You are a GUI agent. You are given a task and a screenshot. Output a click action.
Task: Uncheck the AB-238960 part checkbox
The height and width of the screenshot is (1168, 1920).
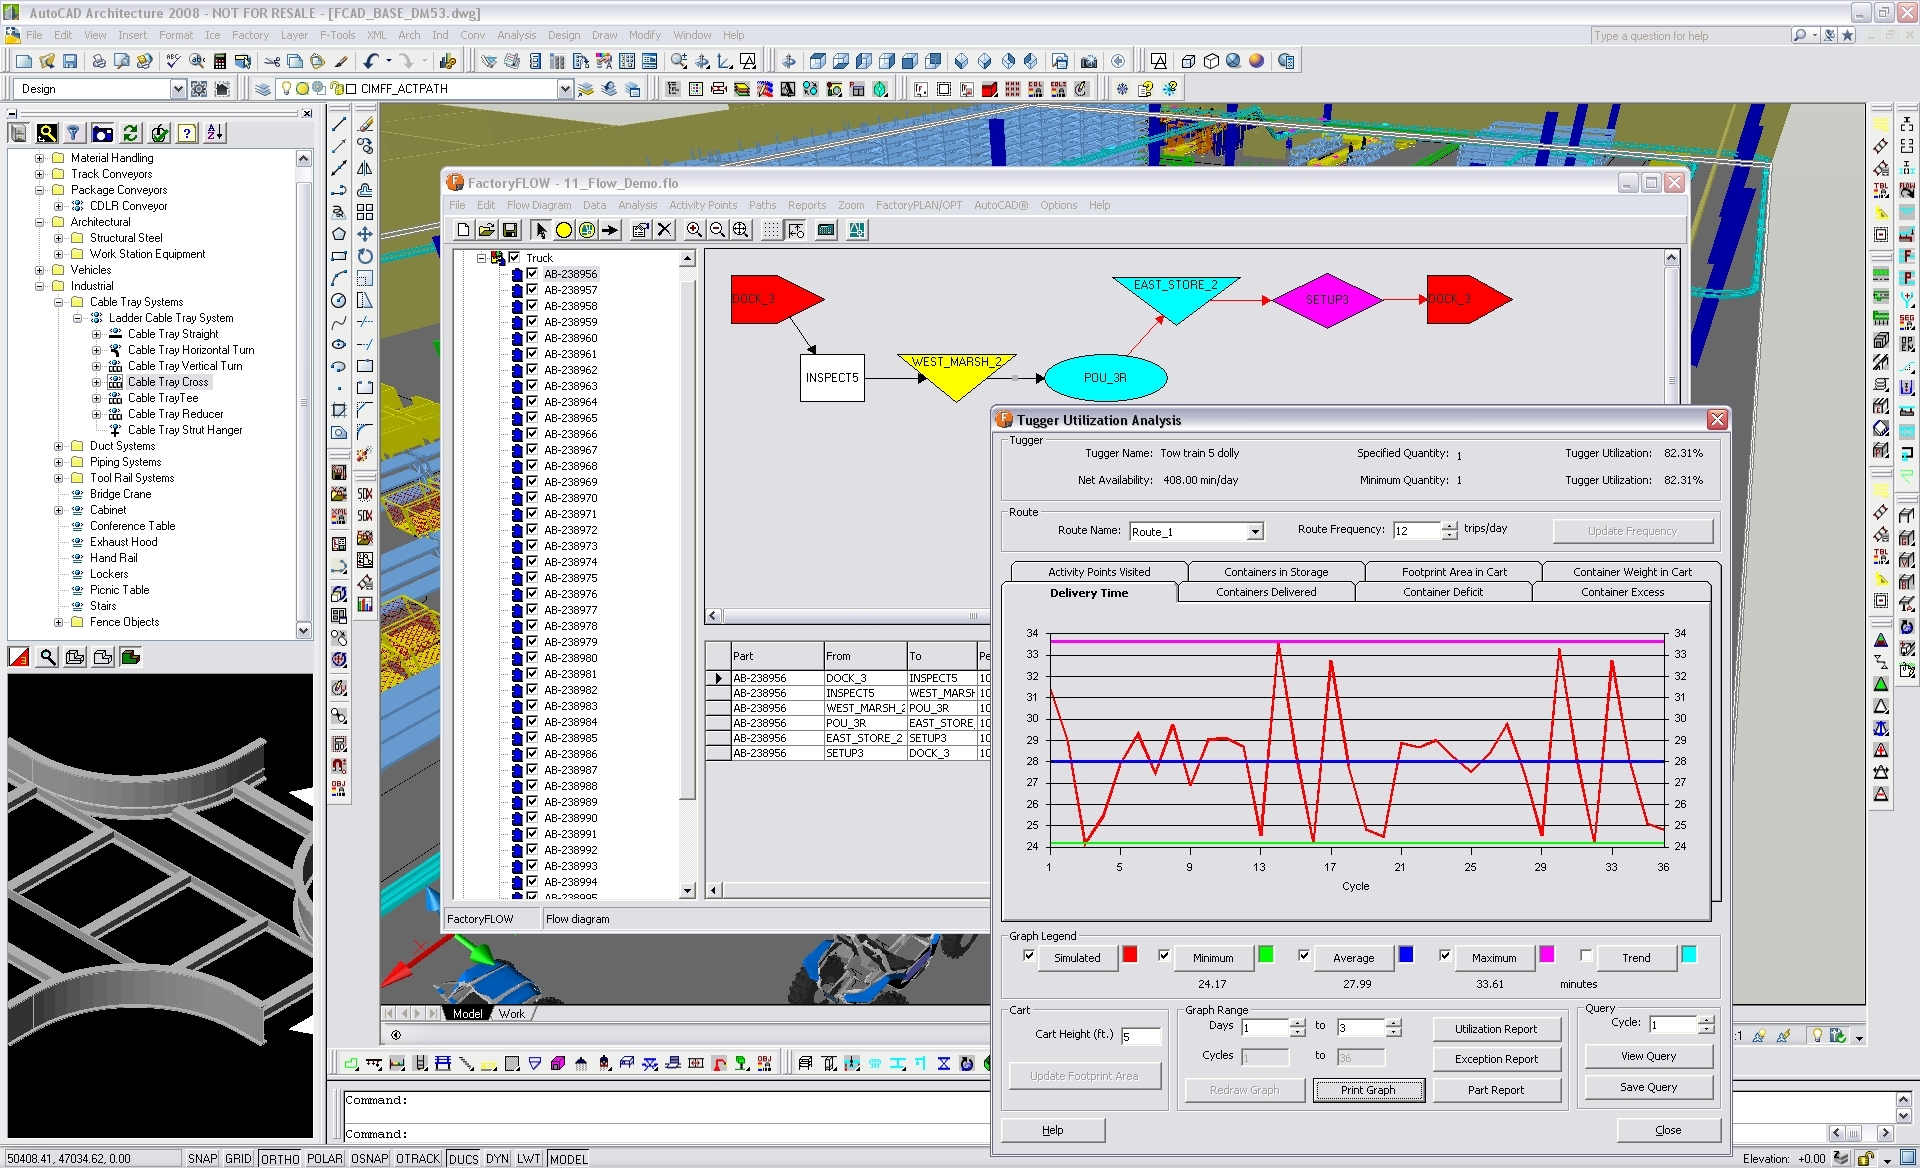532,338
